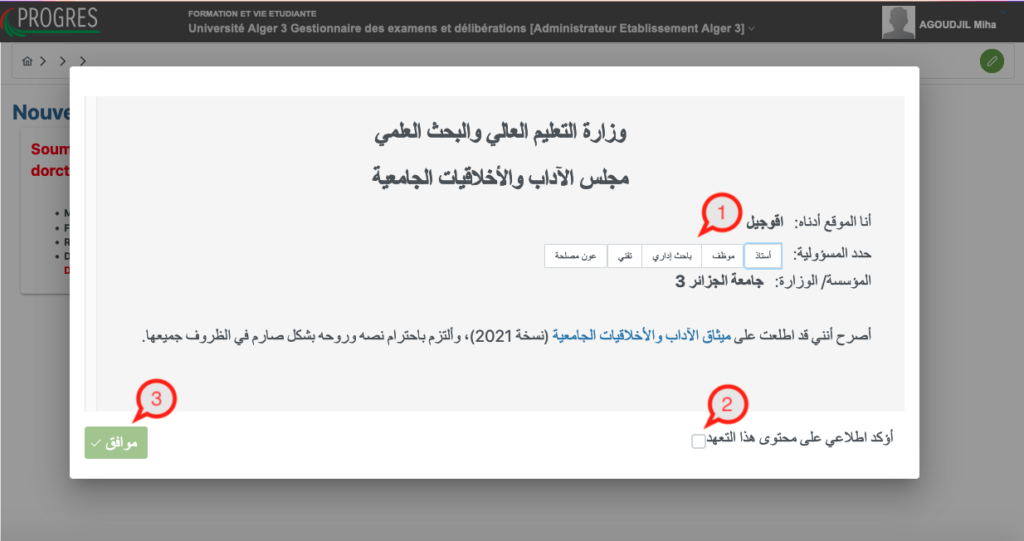Click the user avatar picture
The width and height of the screenshot is (1024, 541).
[897, 21]
